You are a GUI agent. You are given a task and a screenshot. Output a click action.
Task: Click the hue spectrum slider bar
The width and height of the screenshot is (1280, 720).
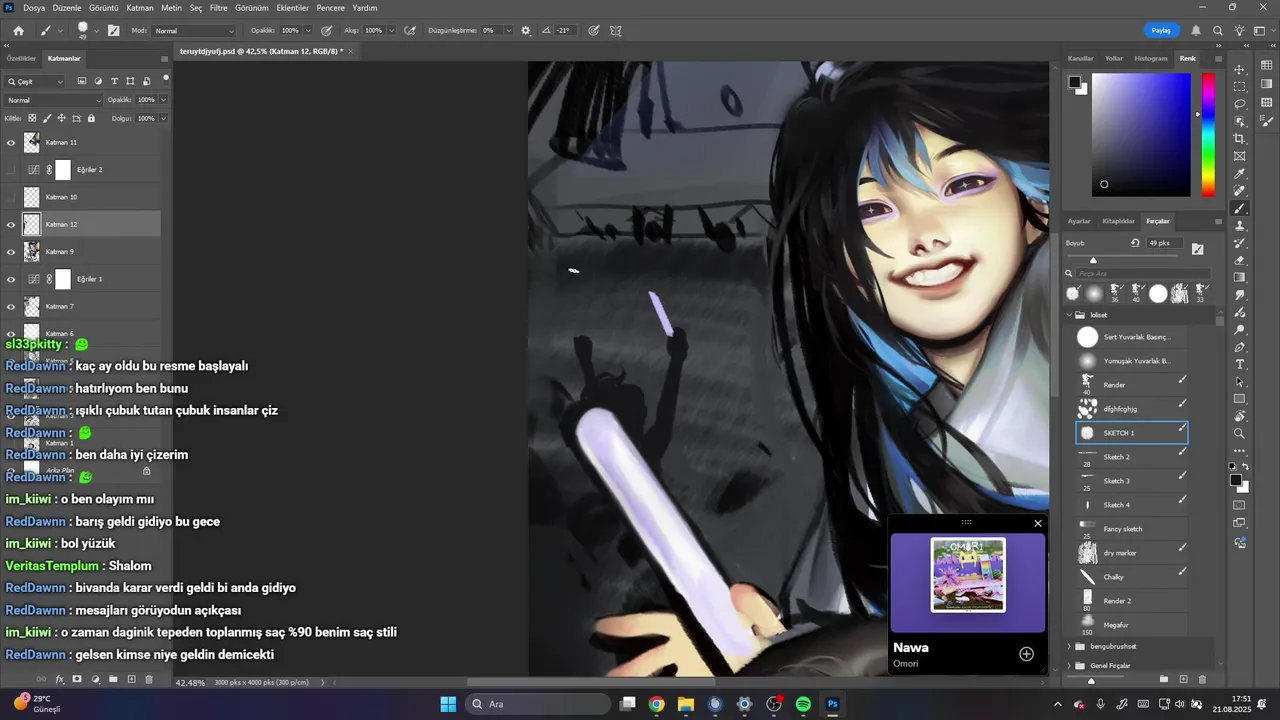point(1208,135)
